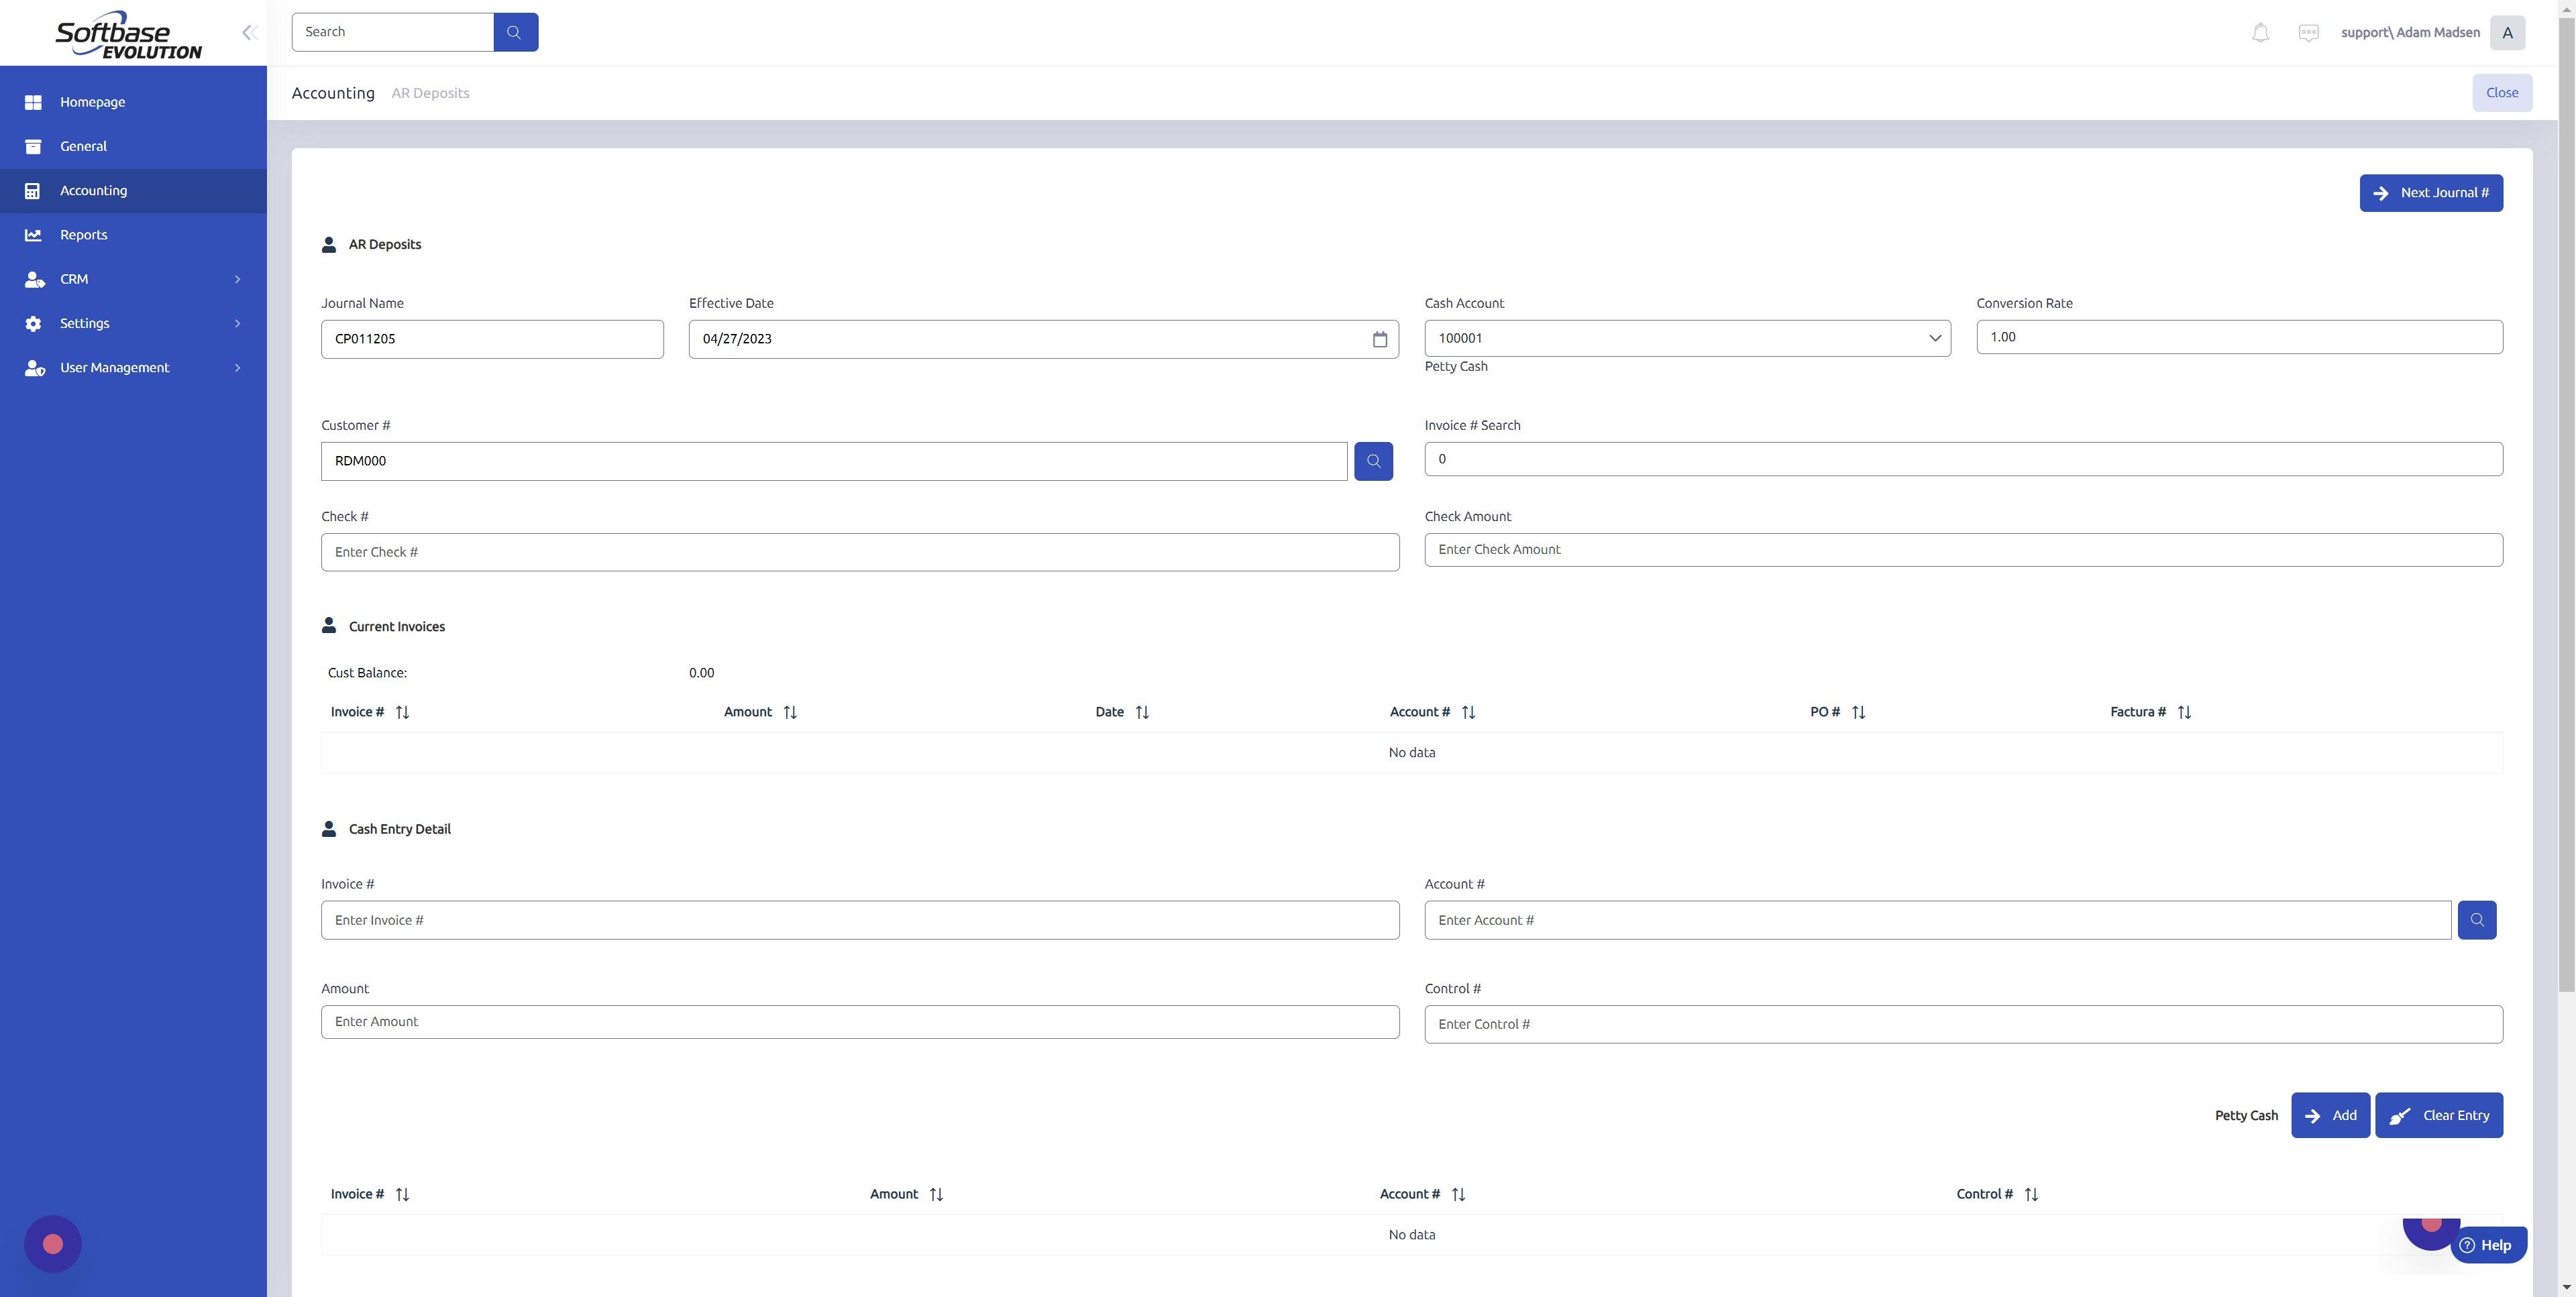Click the Enter Amount field

[x=860, y=1022]
